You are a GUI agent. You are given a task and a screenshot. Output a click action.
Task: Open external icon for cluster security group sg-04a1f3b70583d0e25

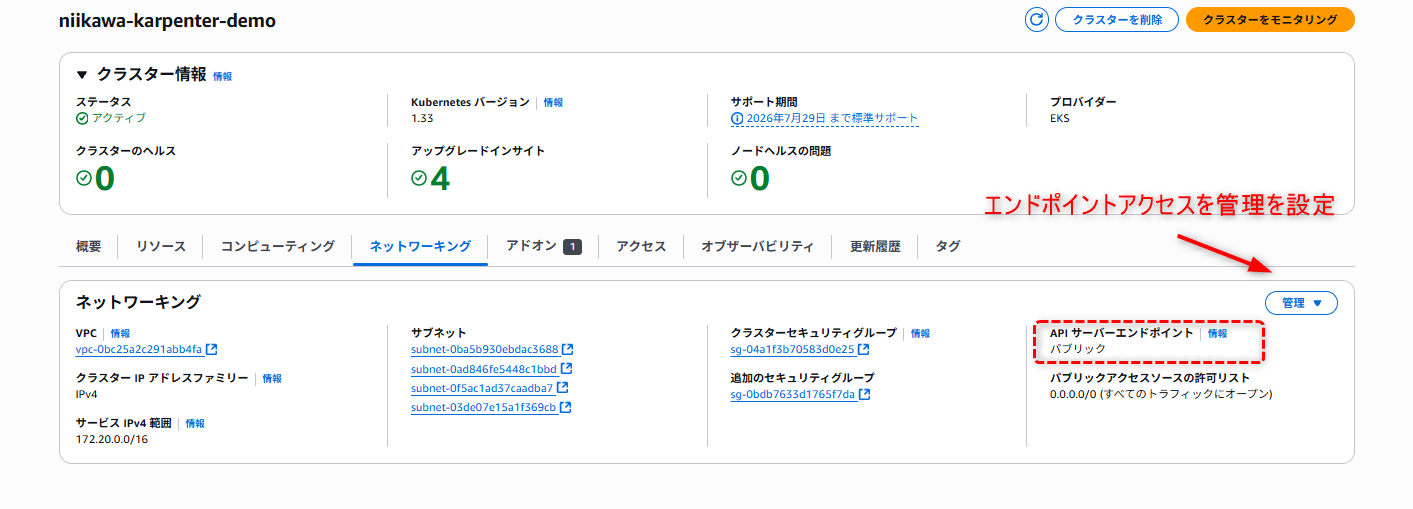(864, 350)
